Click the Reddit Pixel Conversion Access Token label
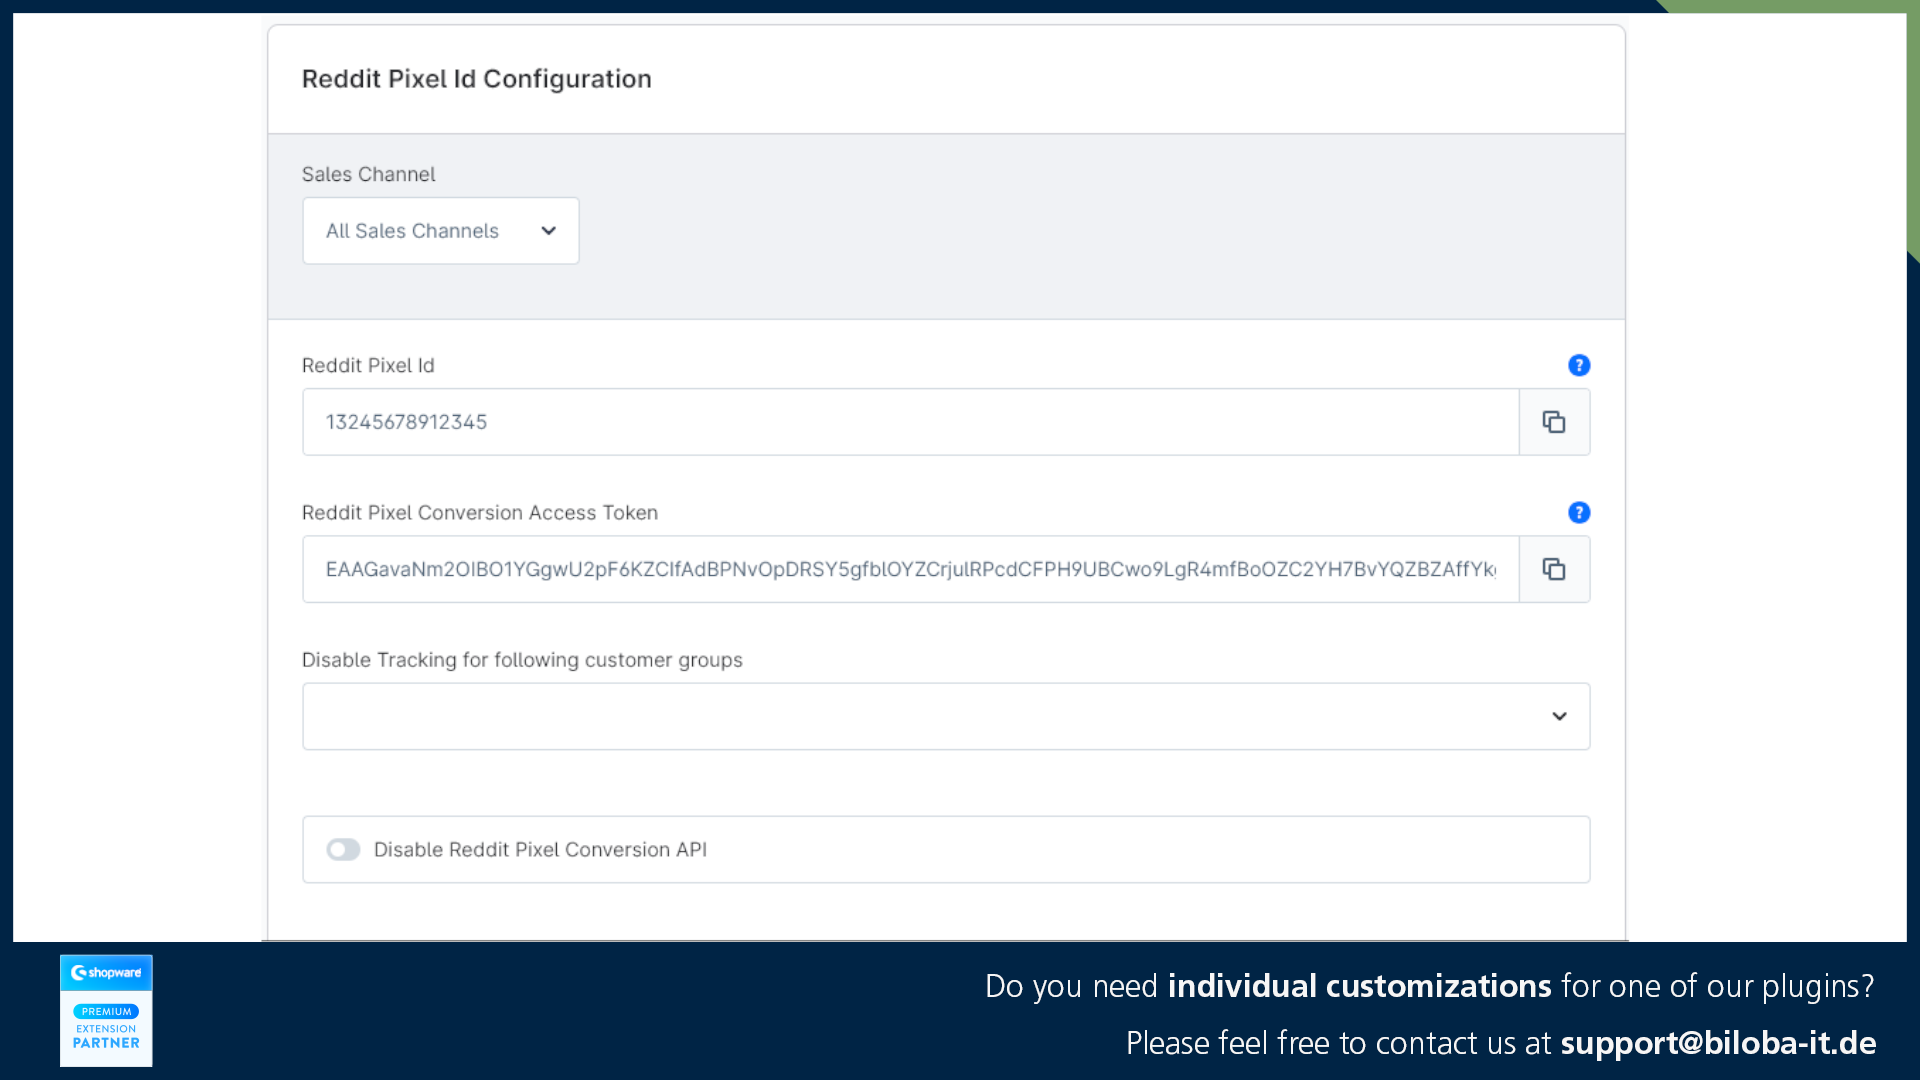Image resolution: width=1920 pixels, height=1080 pixels. (480, 512)
